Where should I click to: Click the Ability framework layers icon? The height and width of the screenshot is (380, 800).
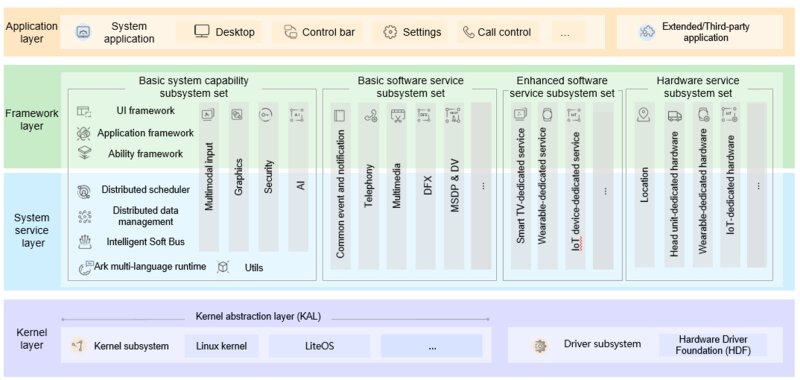pos(84,153)
